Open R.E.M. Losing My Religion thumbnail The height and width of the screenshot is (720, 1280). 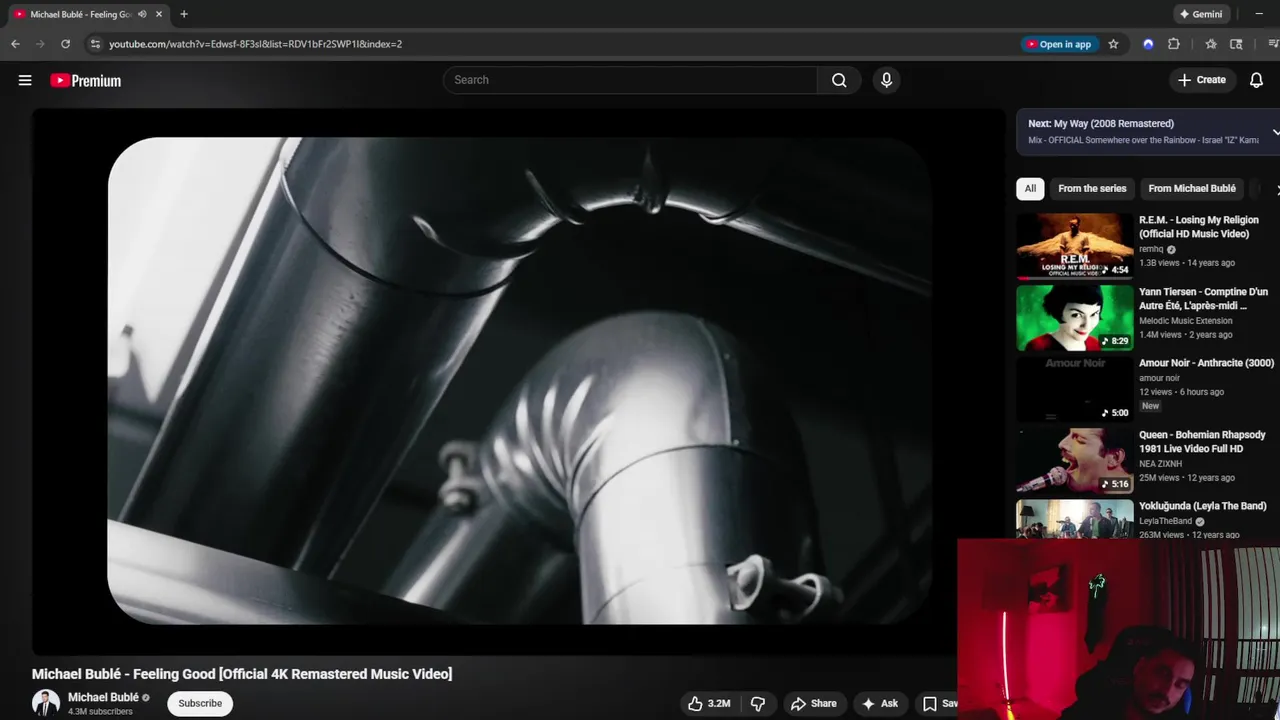click(1075, 245)
